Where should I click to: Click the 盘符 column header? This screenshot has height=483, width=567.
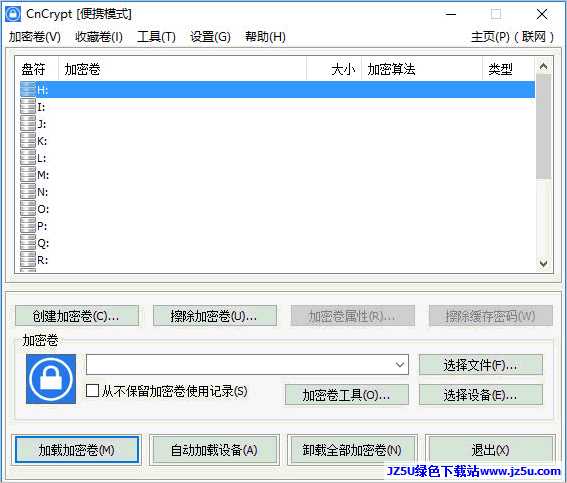[36, 69]
